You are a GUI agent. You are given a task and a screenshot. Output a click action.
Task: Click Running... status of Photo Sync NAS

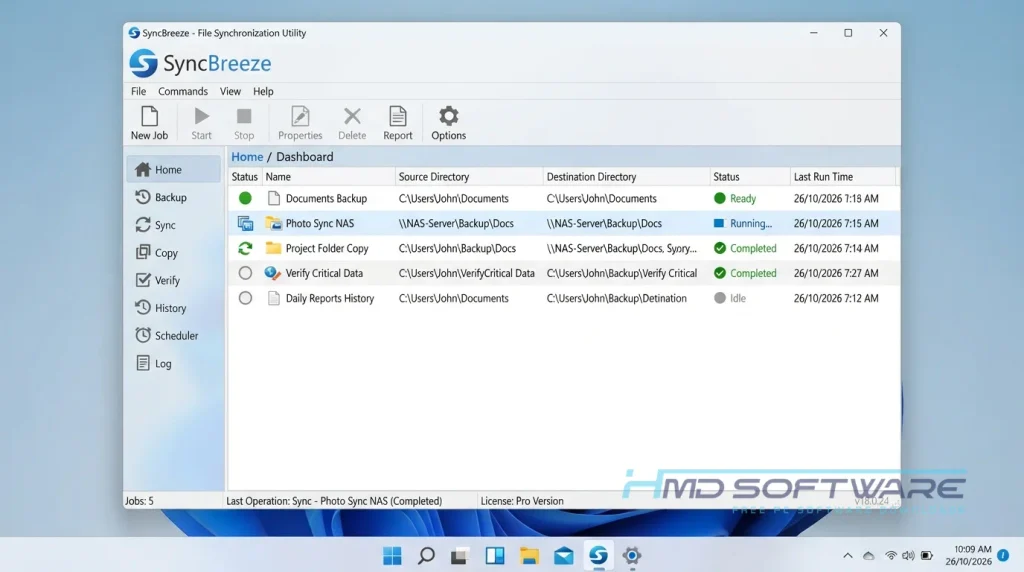tap(743, 223)
